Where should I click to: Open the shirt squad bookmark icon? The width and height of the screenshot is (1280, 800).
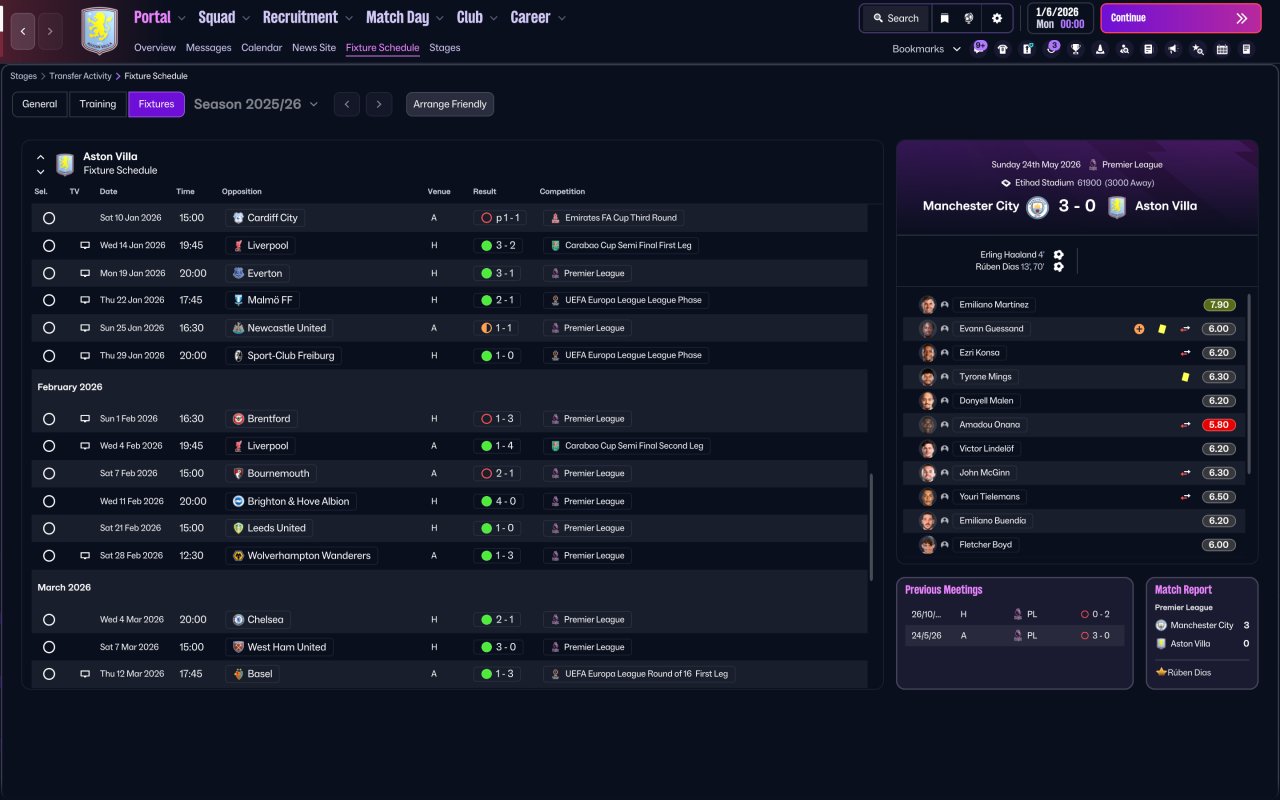pyautogui.click(x=1003, y=49)
